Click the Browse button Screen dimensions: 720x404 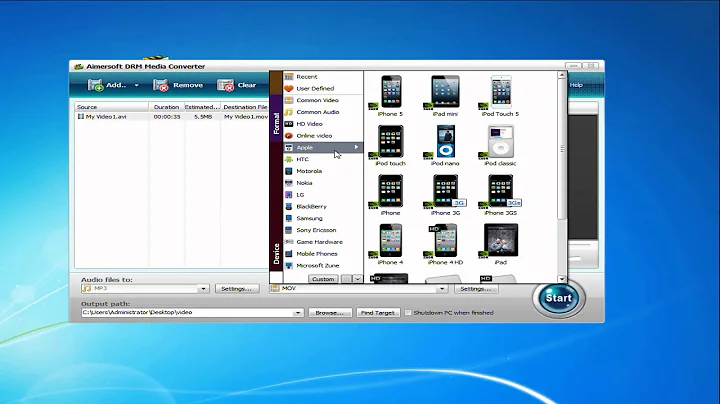330,313
